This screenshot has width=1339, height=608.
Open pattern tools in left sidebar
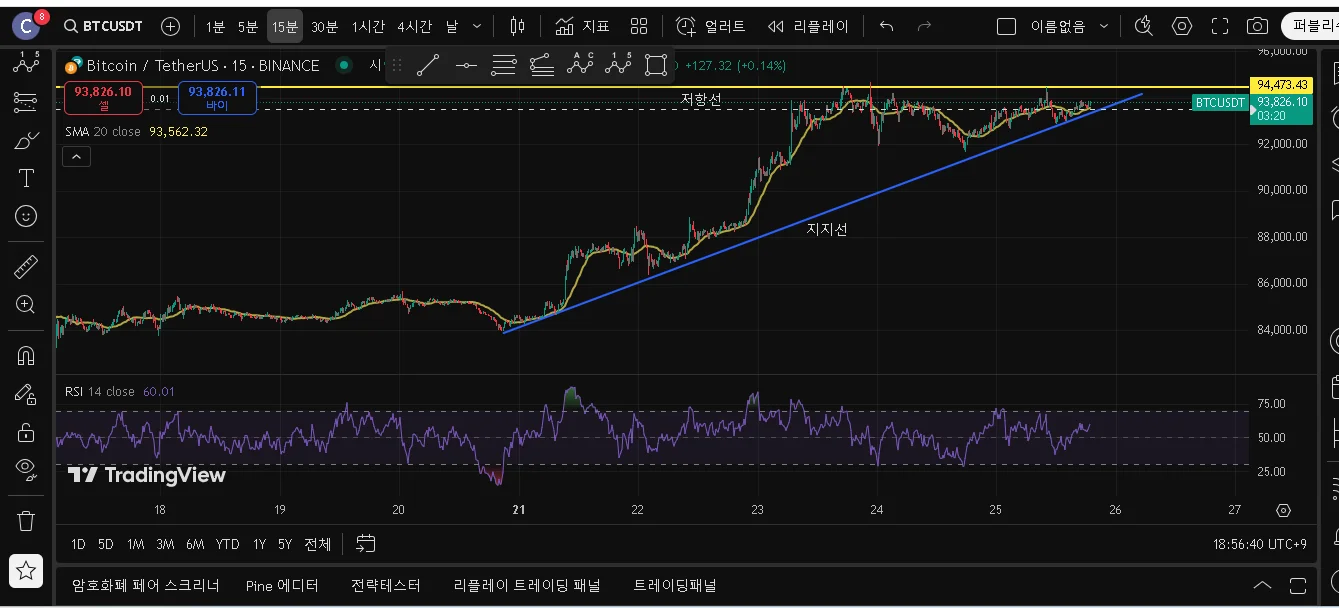click(26, 63)
